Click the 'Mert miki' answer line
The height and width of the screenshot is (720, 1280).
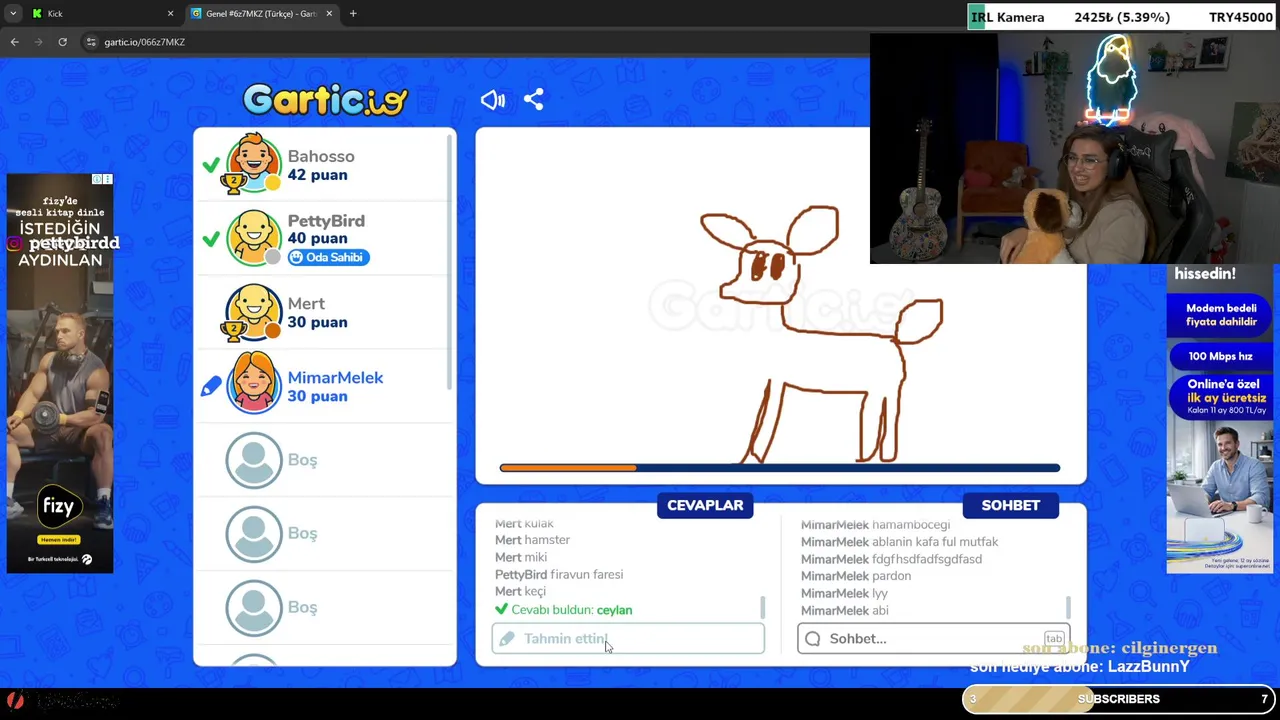tap(521, 557)
